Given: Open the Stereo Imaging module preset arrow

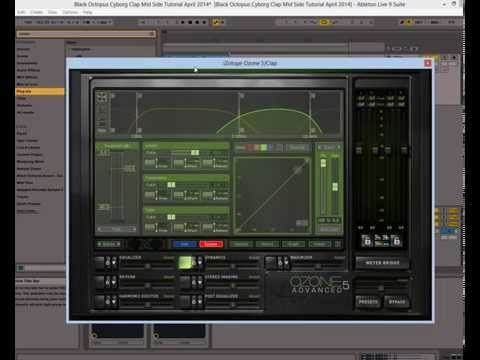Looking at the screenshot, I should [200, 282].
